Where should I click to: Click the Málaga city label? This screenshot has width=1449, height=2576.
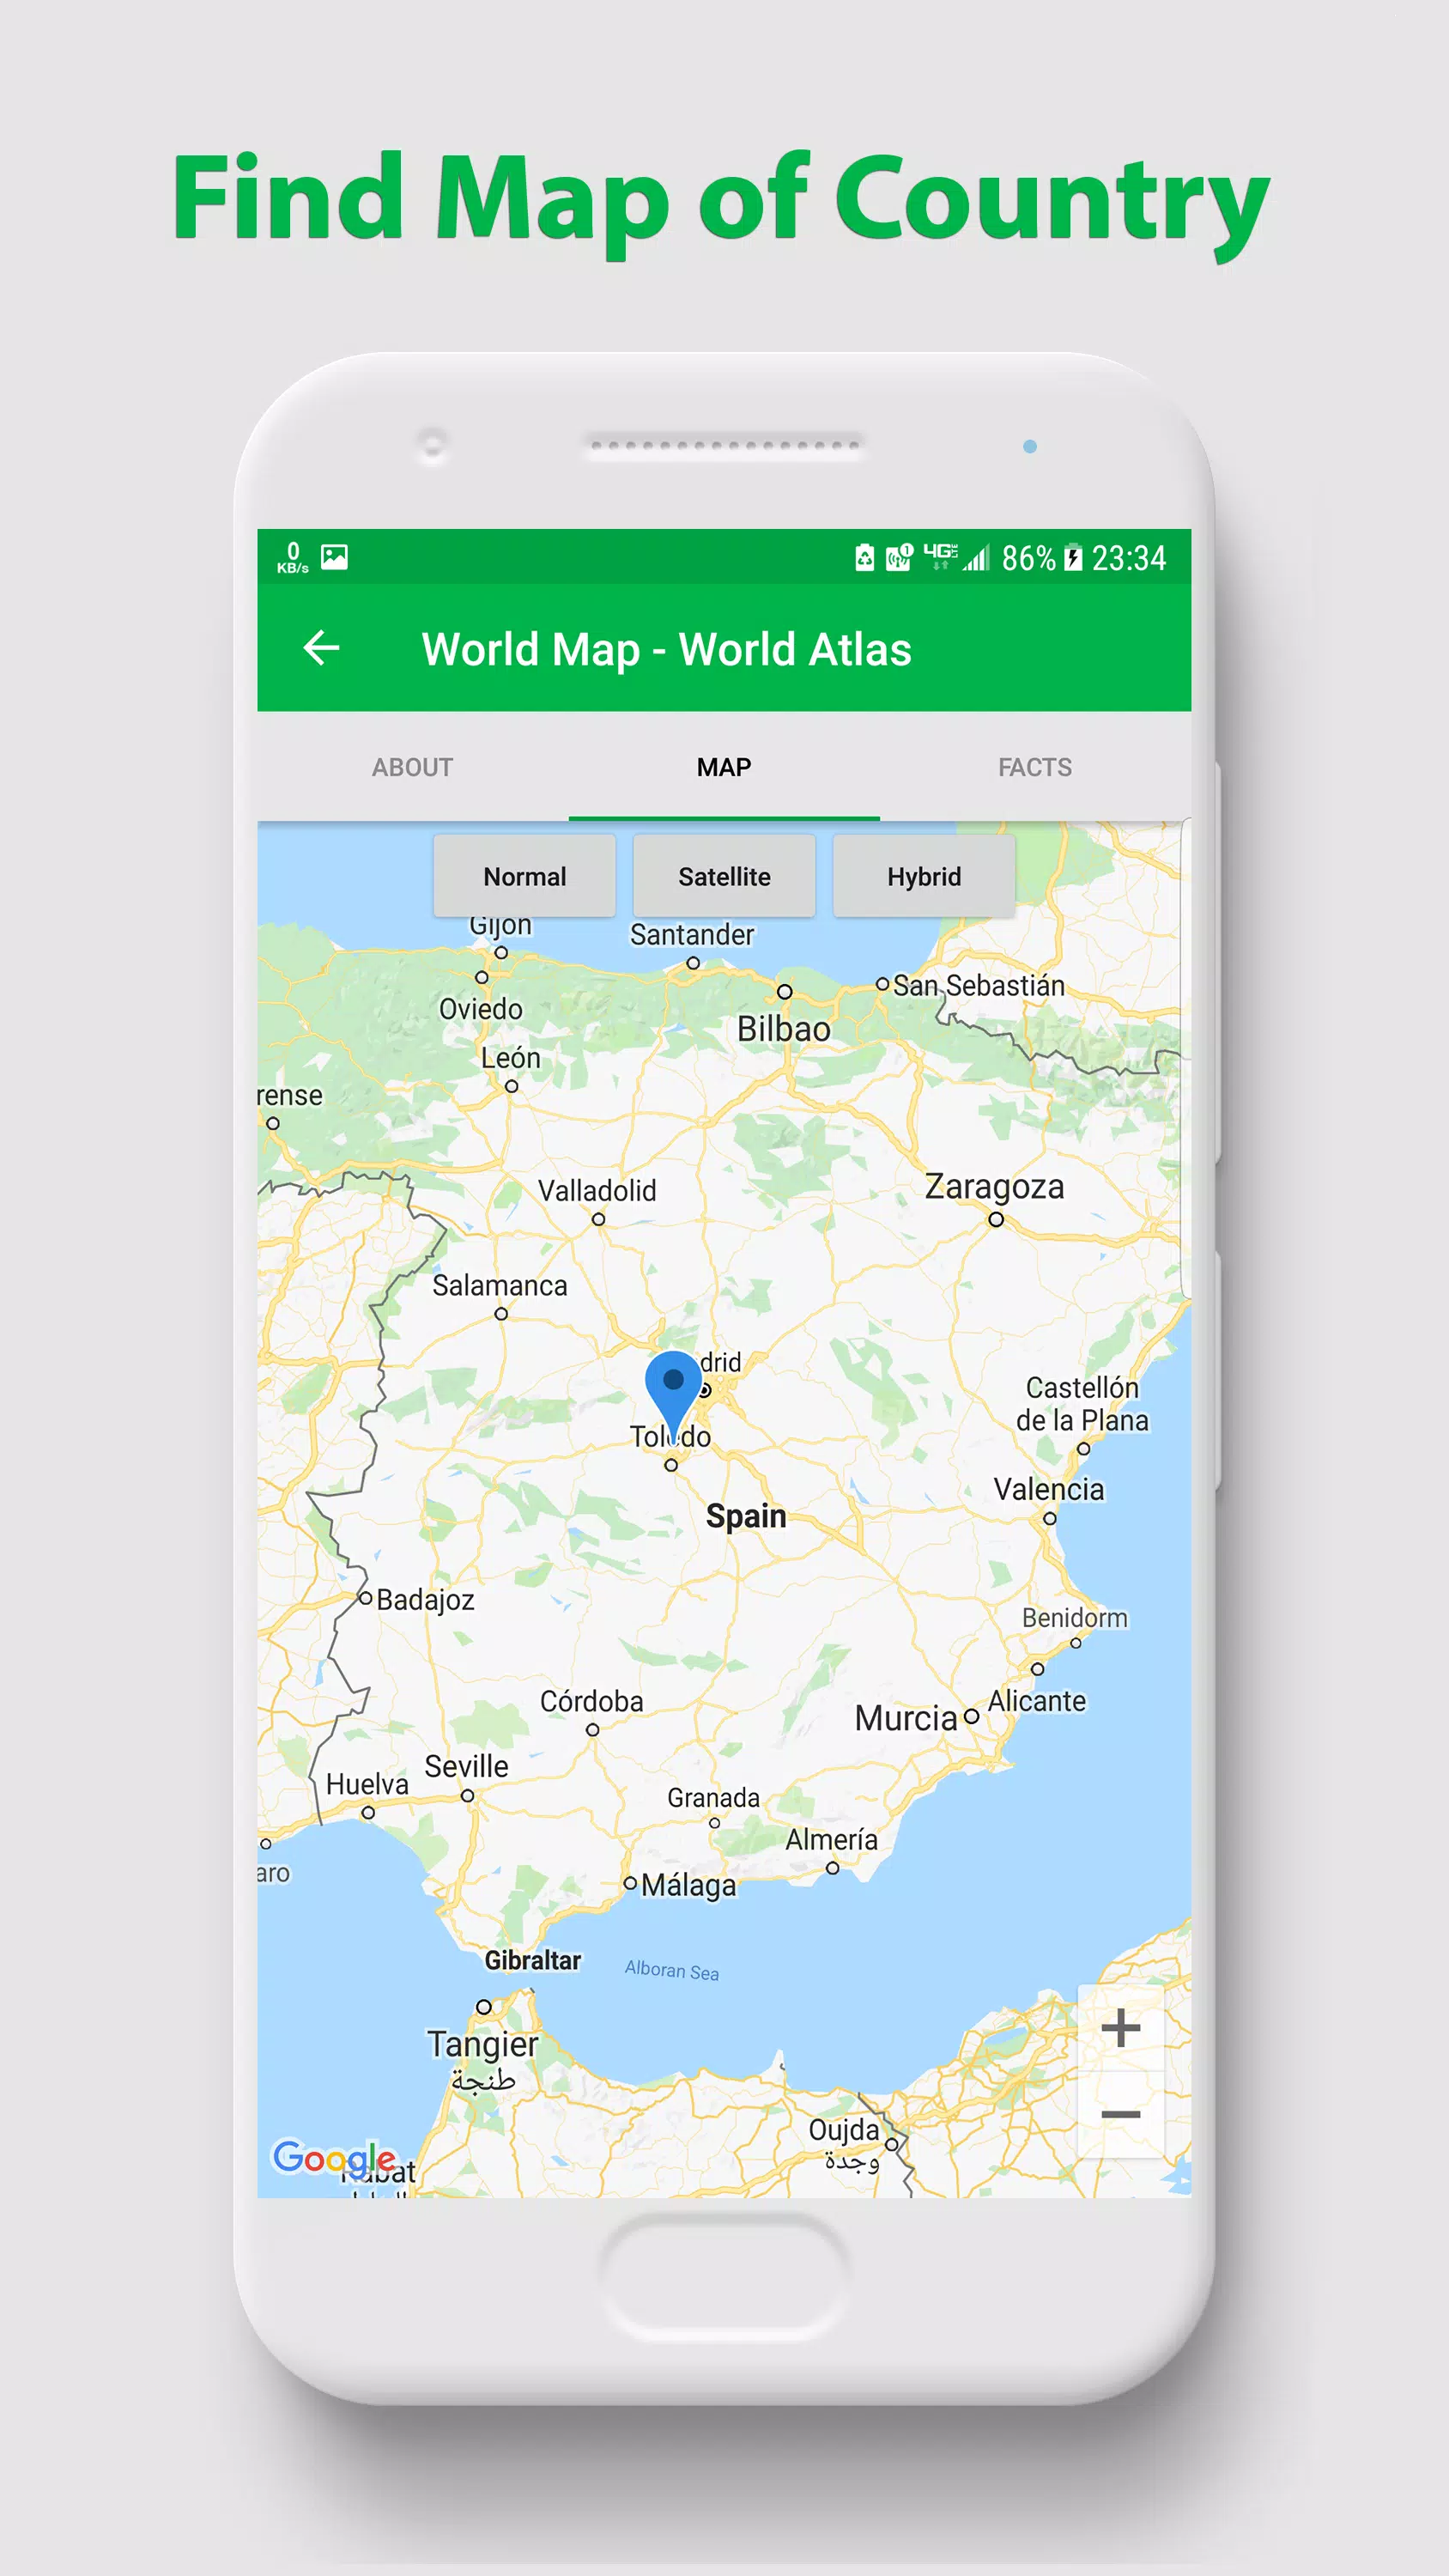pyautogui.click(x=689, y=1886)
